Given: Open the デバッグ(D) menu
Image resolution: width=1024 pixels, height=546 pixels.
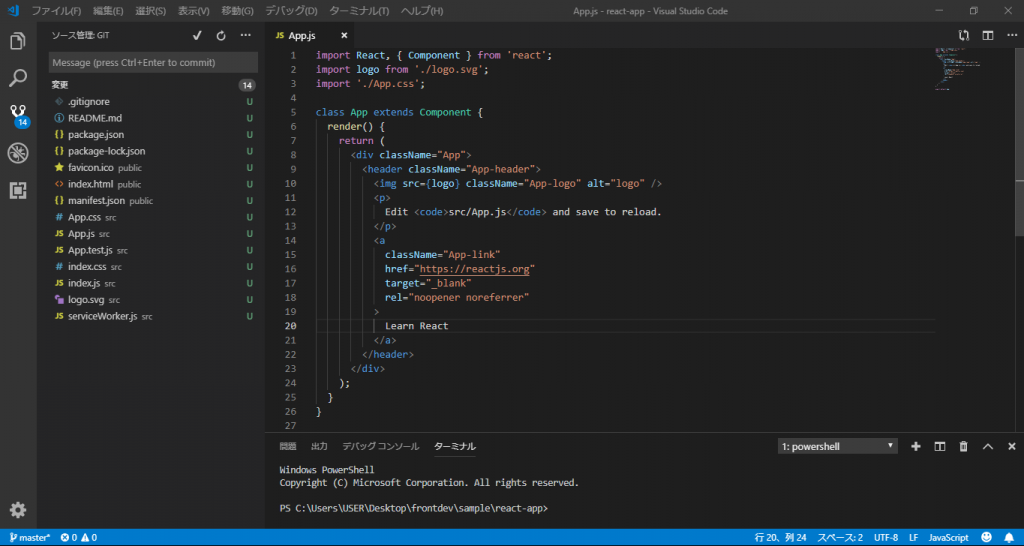Looking at the screenshot, I should click(291, 11).
